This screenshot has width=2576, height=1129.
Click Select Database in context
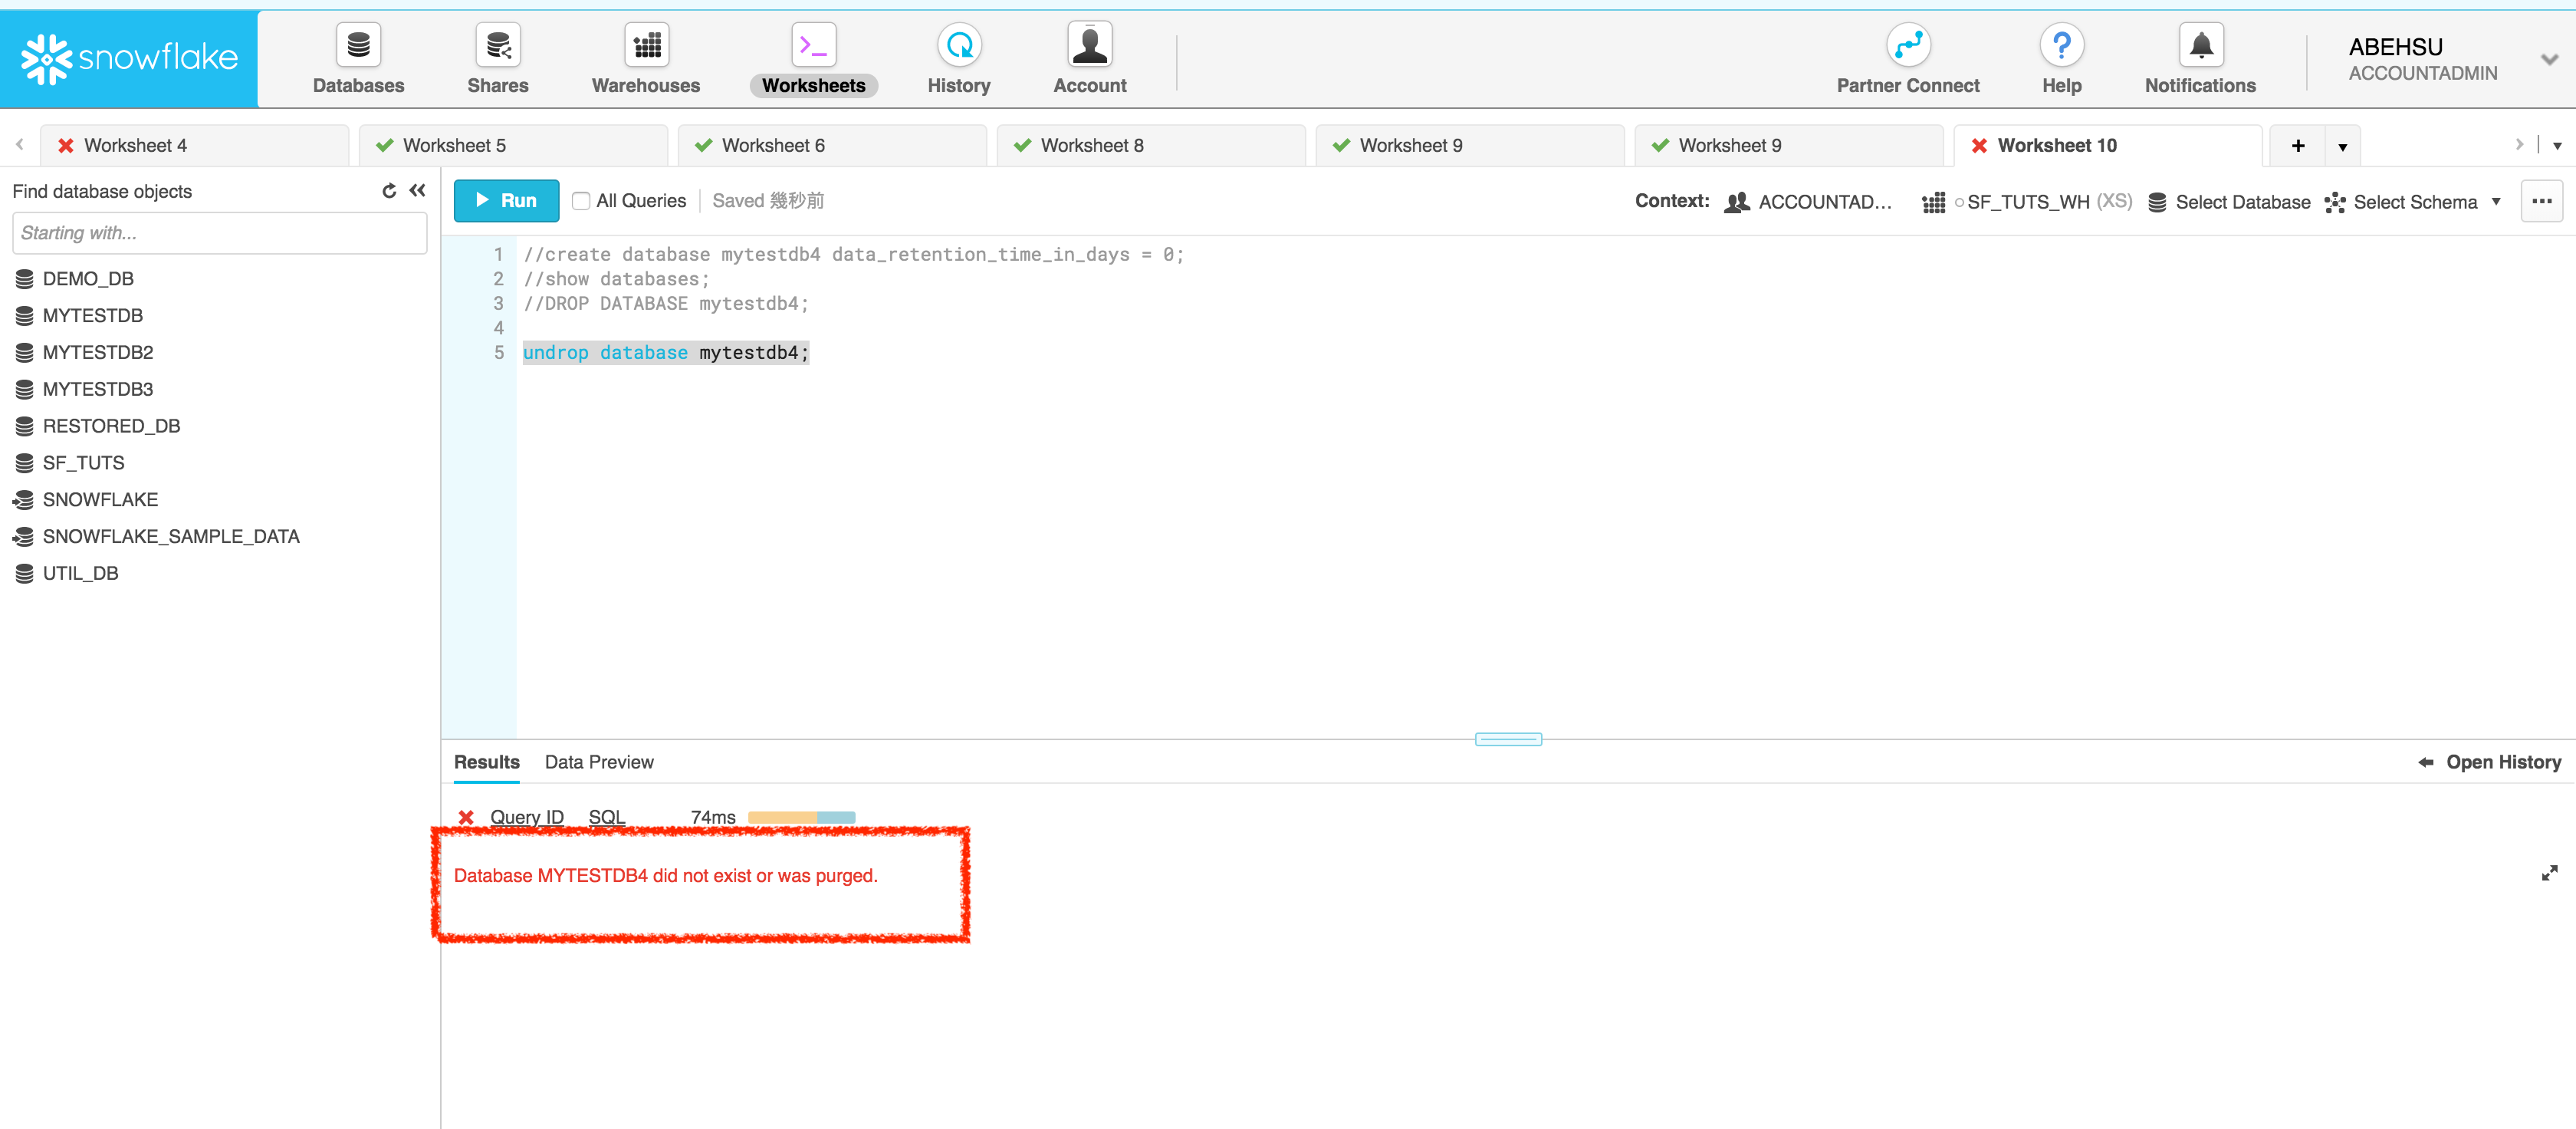2242,202
